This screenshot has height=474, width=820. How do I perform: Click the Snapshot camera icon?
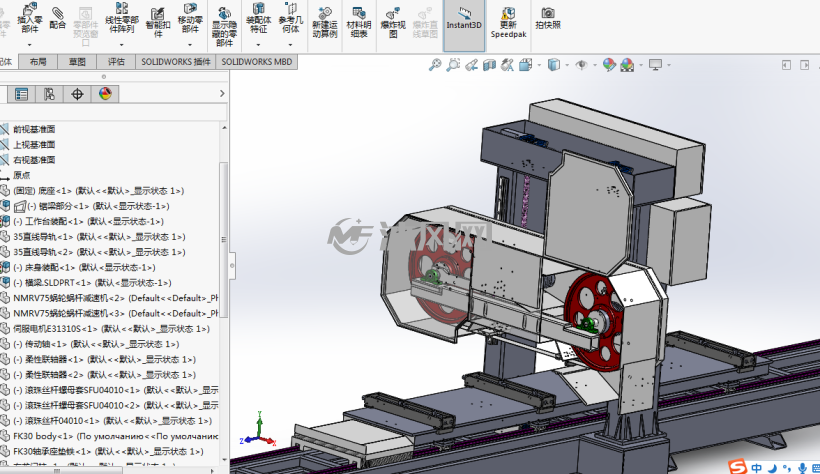tap(548, 18)
